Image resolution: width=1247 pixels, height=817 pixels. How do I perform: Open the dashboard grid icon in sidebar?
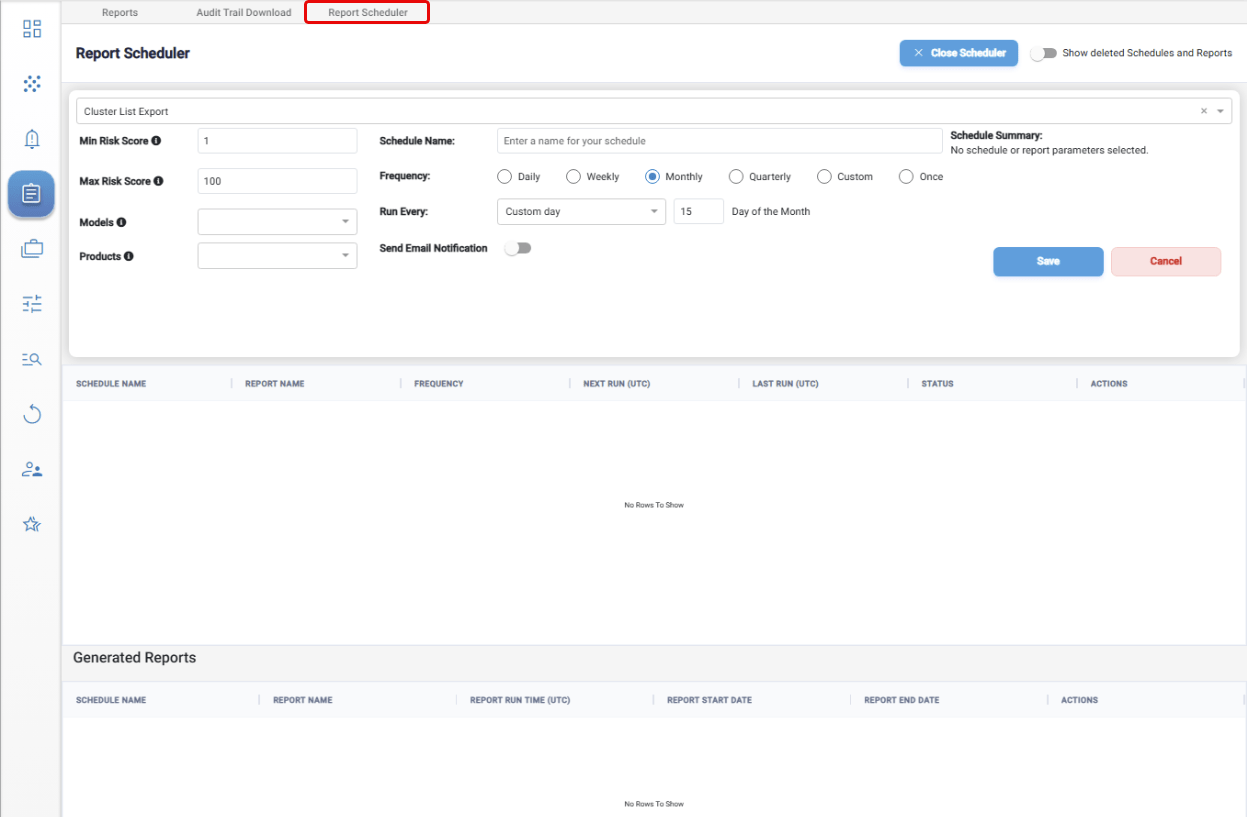tap(32, 29)
